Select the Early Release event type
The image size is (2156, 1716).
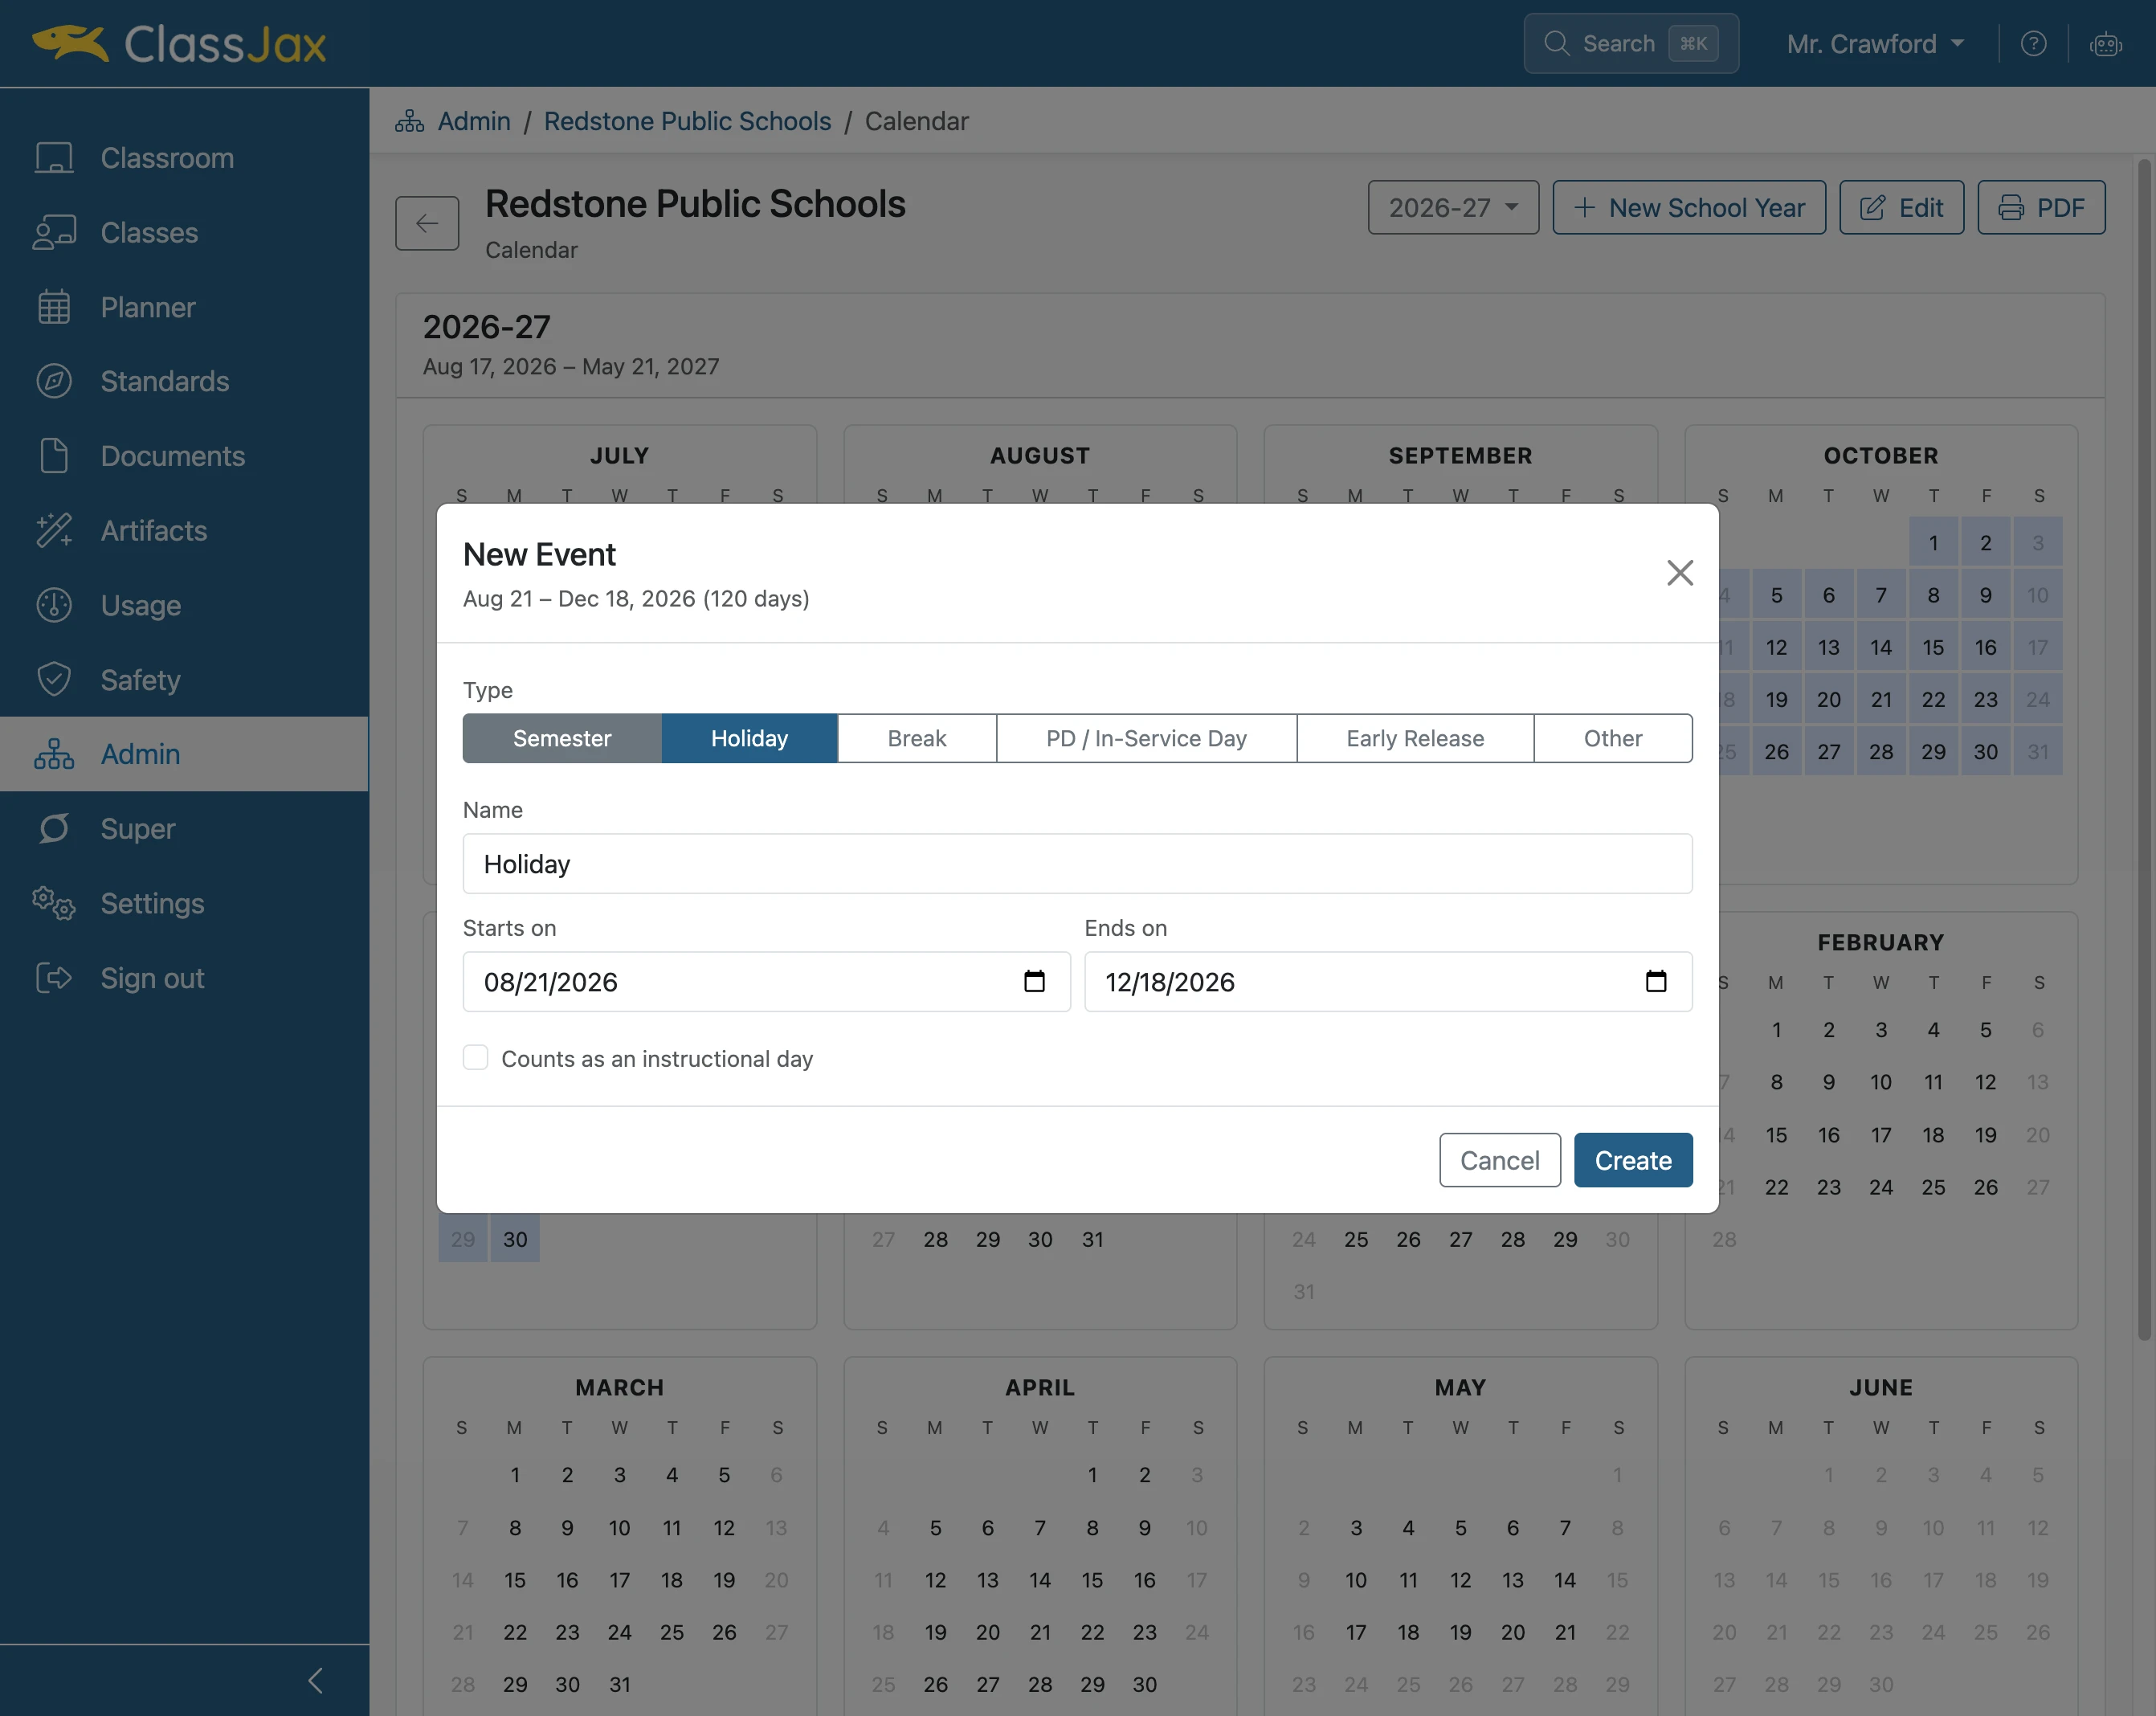[1415, 739]
